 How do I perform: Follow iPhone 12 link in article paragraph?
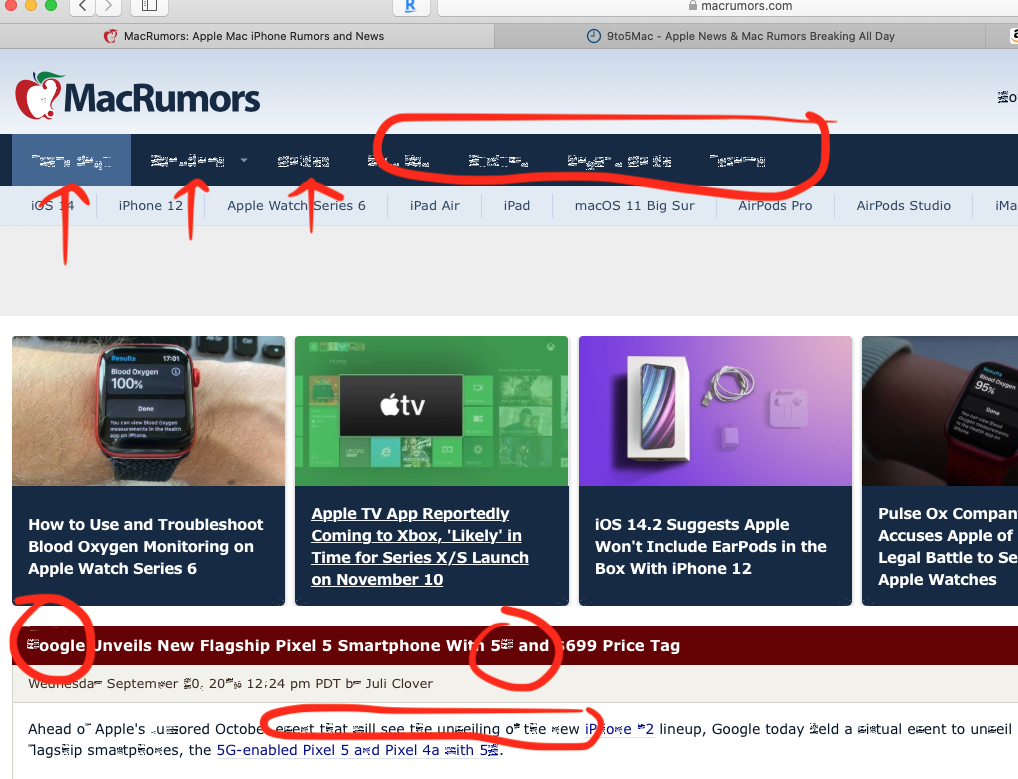619,729
